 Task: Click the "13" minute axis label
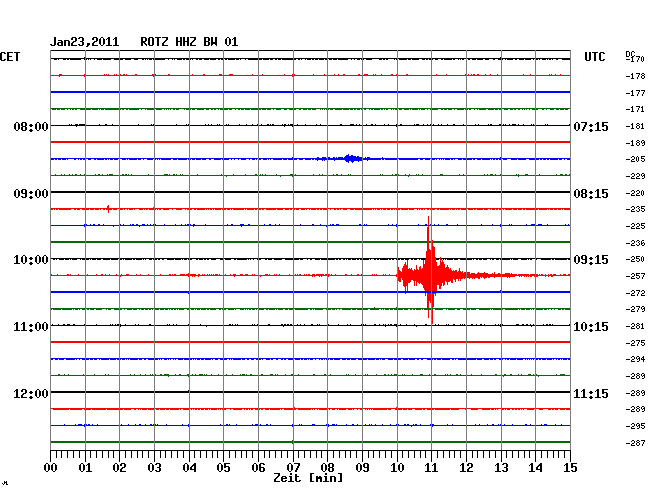(501, 468)
